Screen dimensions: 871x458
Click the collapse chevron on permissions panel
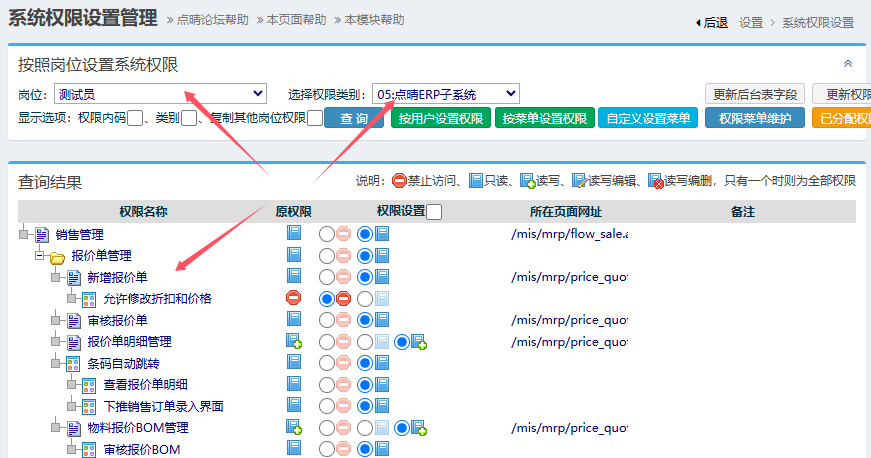tap(848, 63)
